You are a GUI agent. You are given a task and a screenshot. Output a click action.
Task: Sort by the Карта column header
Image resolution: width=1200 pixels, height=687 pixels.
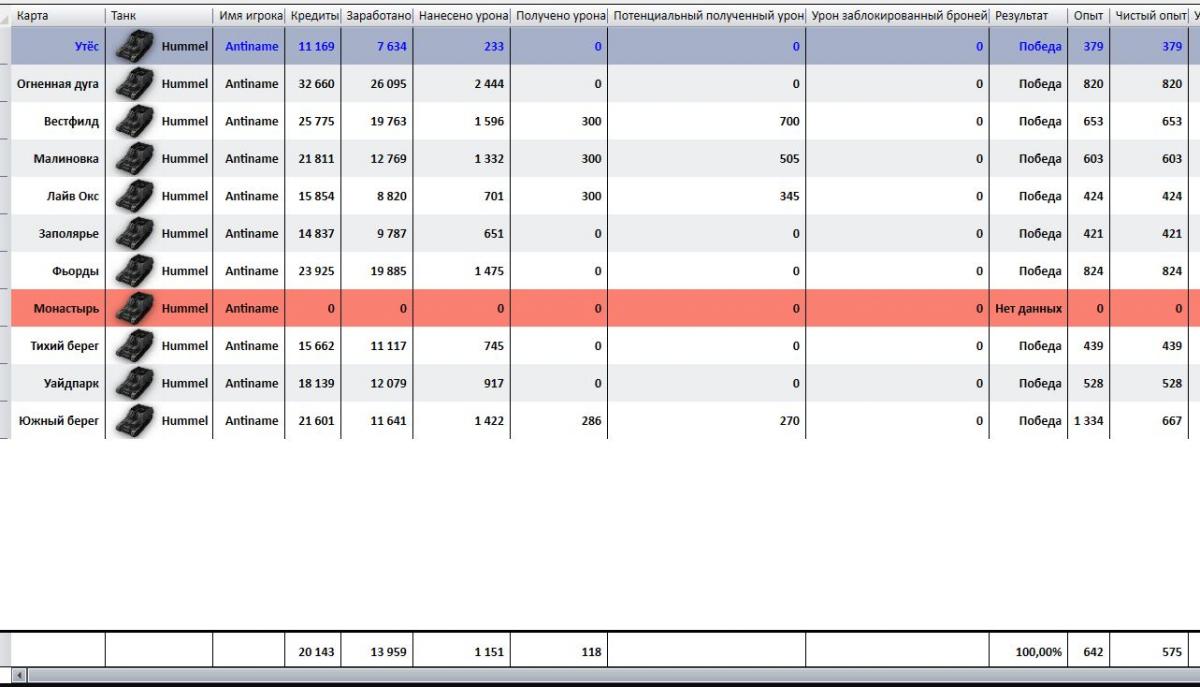(x=57, y=16)
